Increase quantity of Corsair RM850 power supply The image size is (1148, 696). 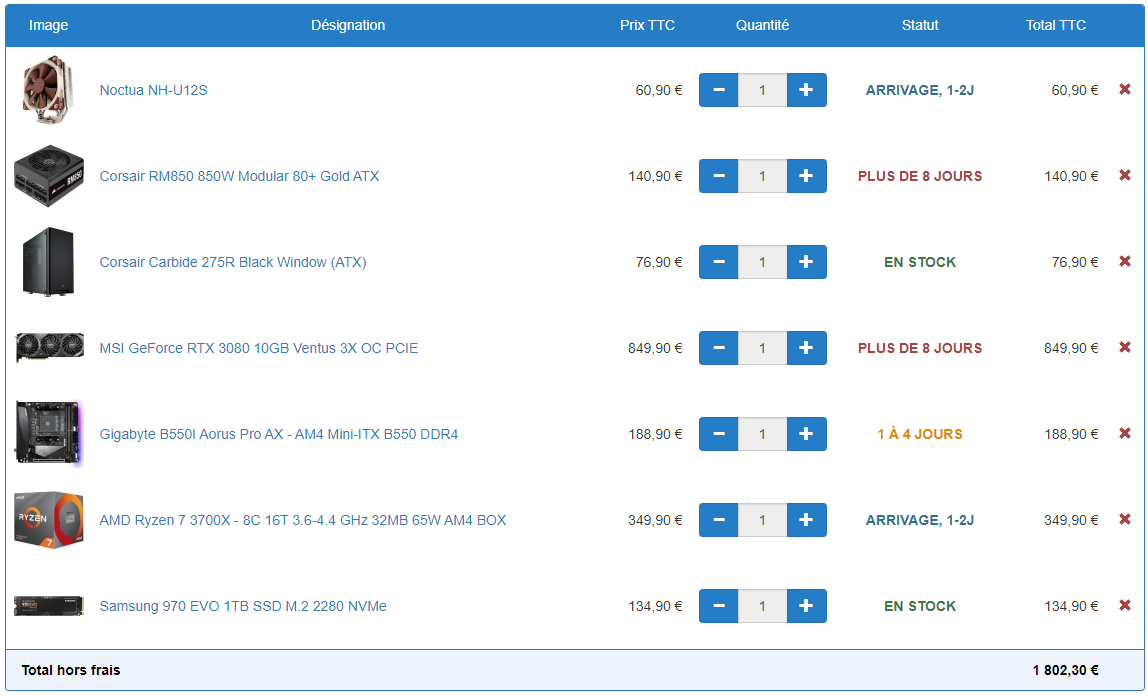[x=806, y=176]
